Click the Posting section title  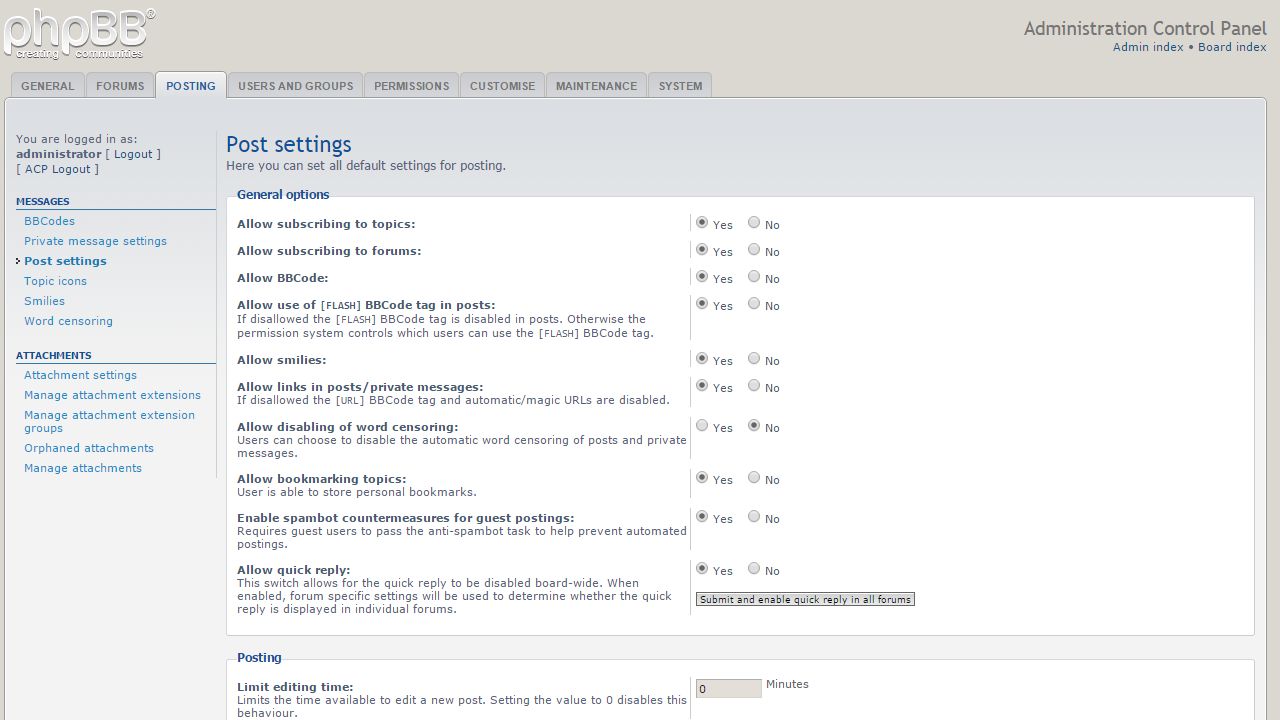click(x=259, y=658)
